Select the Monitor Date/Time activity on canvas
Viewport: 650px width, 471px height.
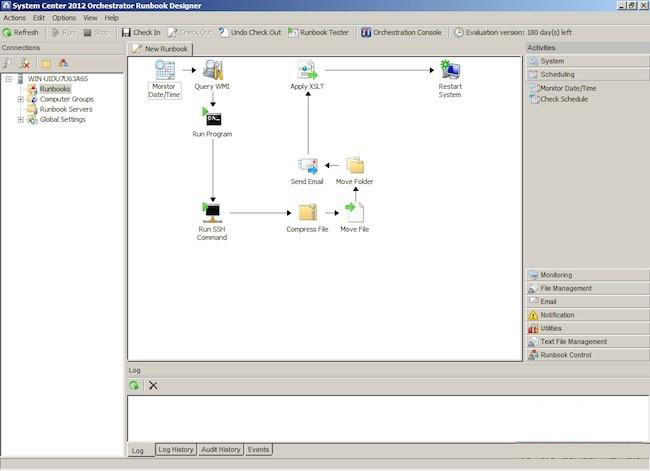click(164, 71)
